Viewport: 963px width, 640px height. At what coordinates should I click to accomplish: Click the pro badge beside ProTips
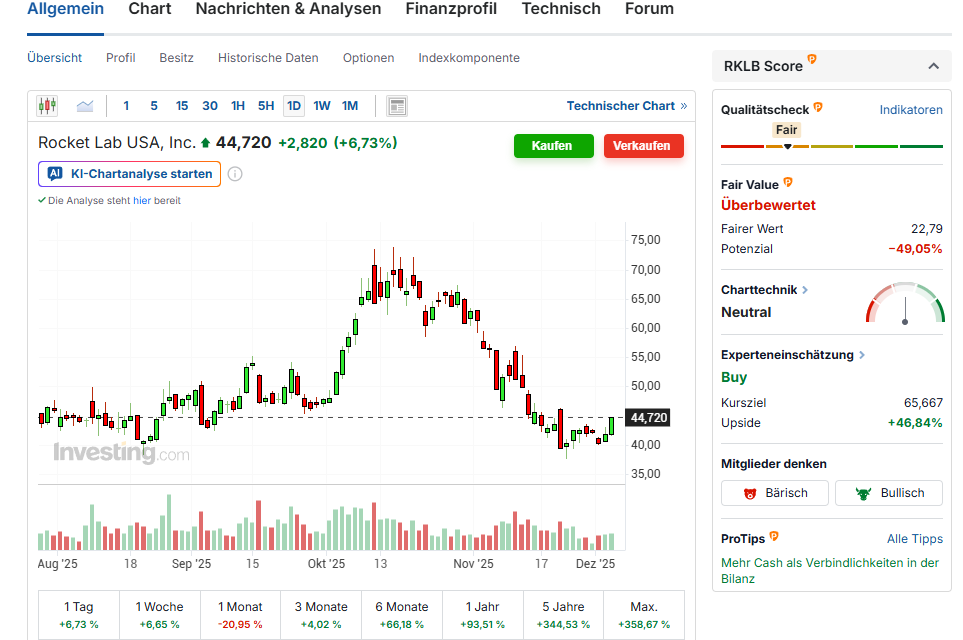(774, 537)
